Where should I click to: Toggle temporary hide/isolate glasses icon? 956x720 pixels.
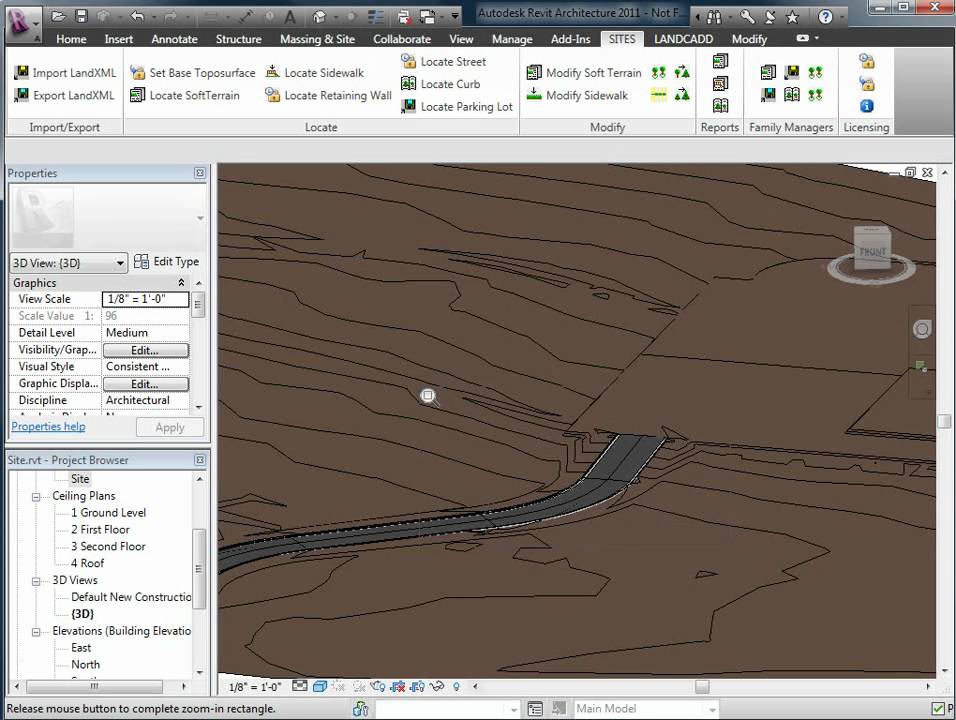tap(437, 686)
